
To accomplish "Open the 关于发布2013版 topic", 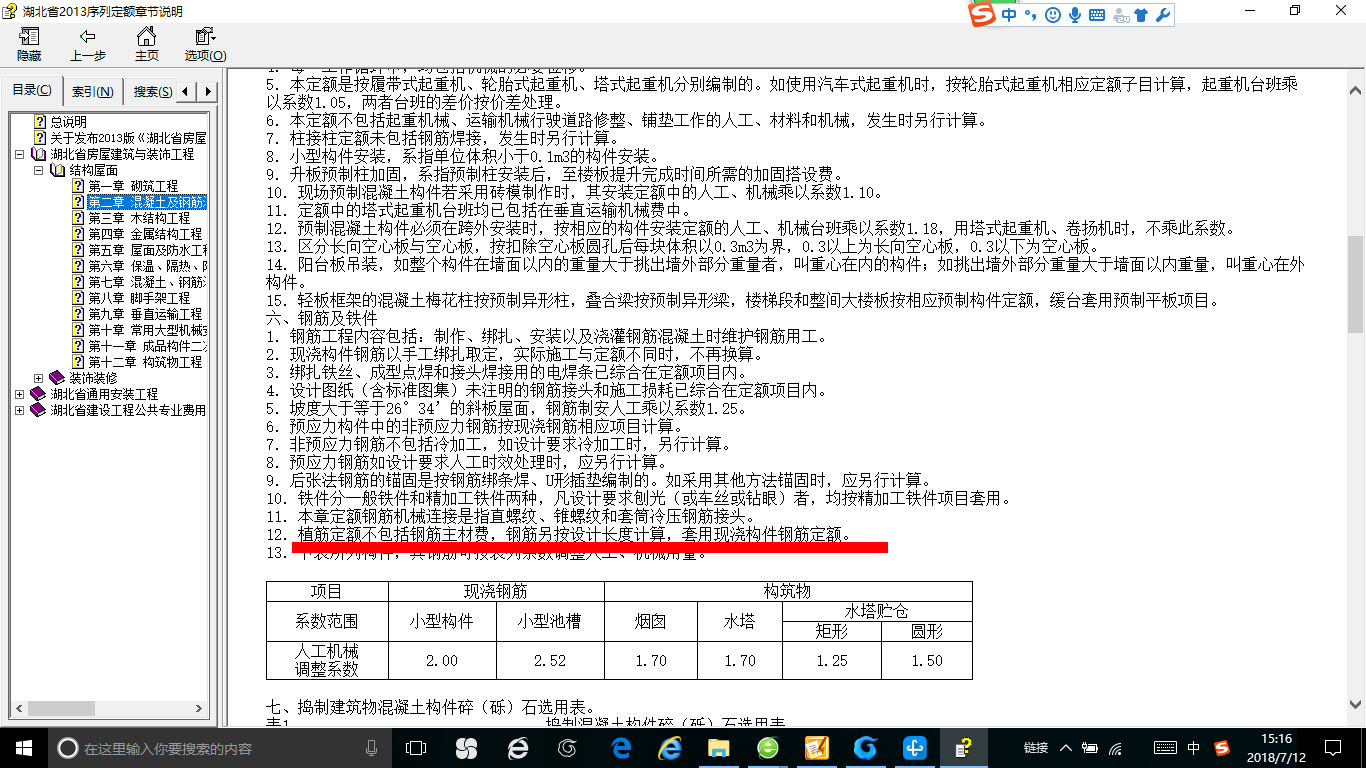I will [x=128, y=138].
